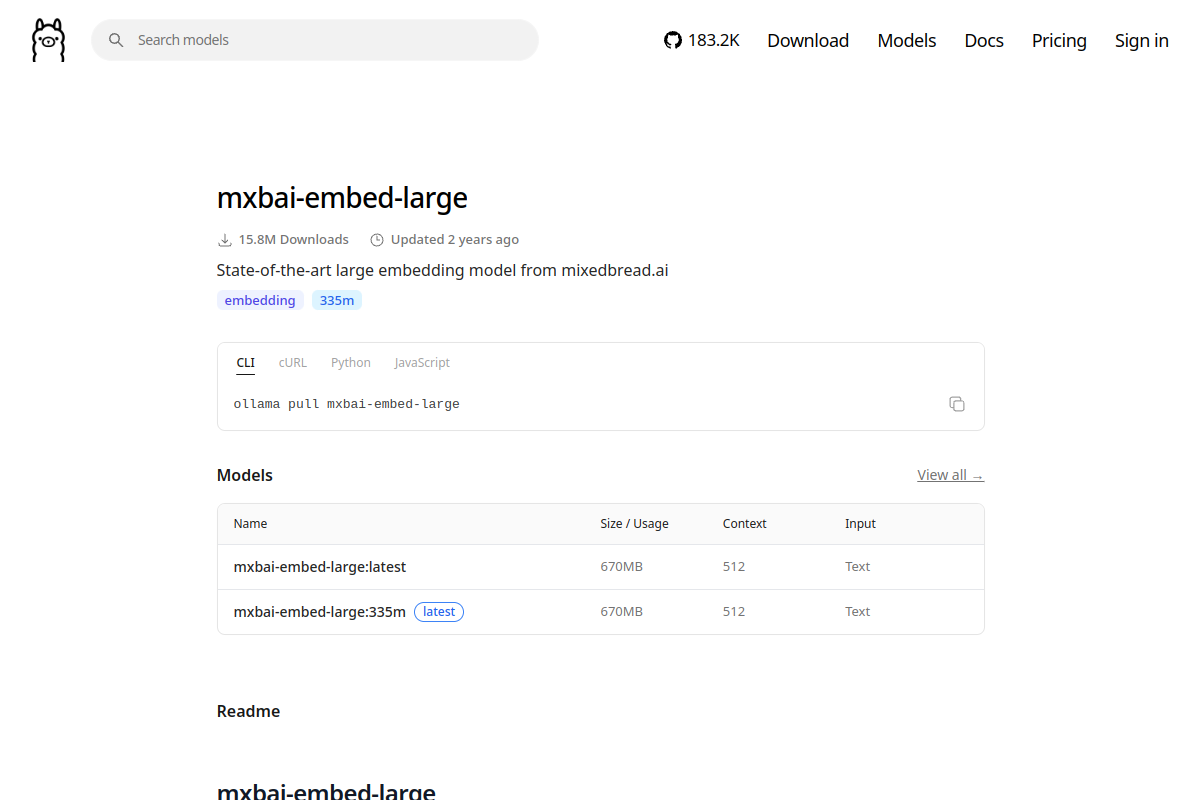The image size is (1200, 800).
Task: Open mxbai-embed-large:latest model
Action: pos(320,567)
